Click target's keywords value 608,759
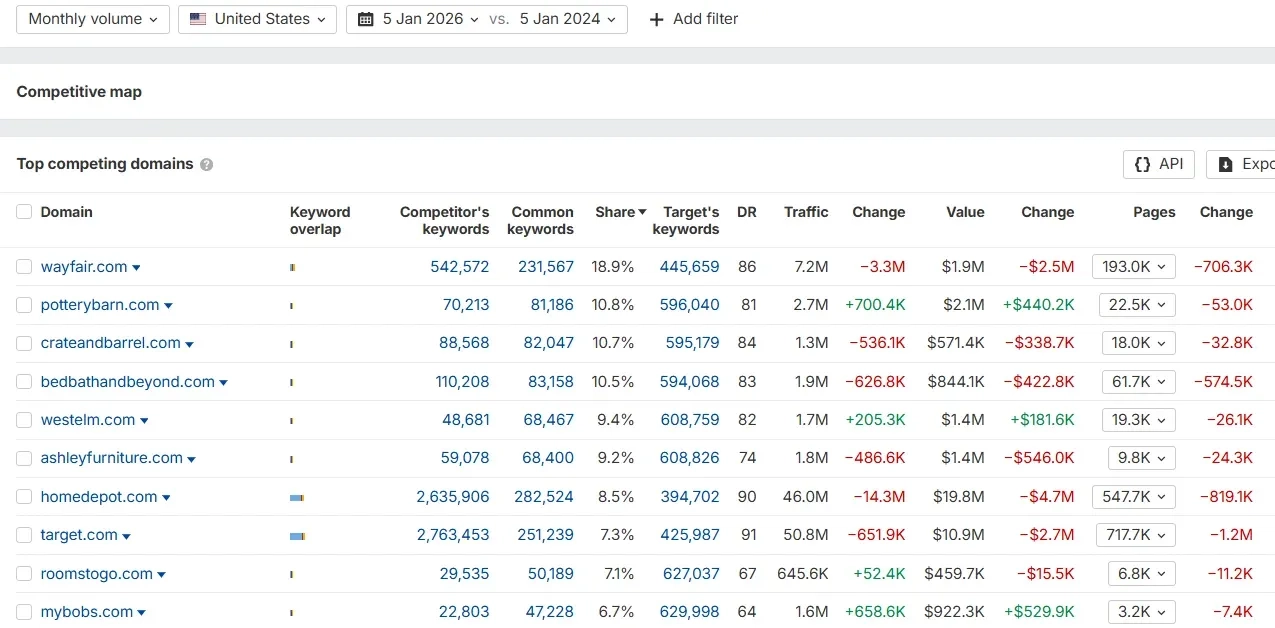Viewport: 1275px width, 628px height. (x=690, y=420)
